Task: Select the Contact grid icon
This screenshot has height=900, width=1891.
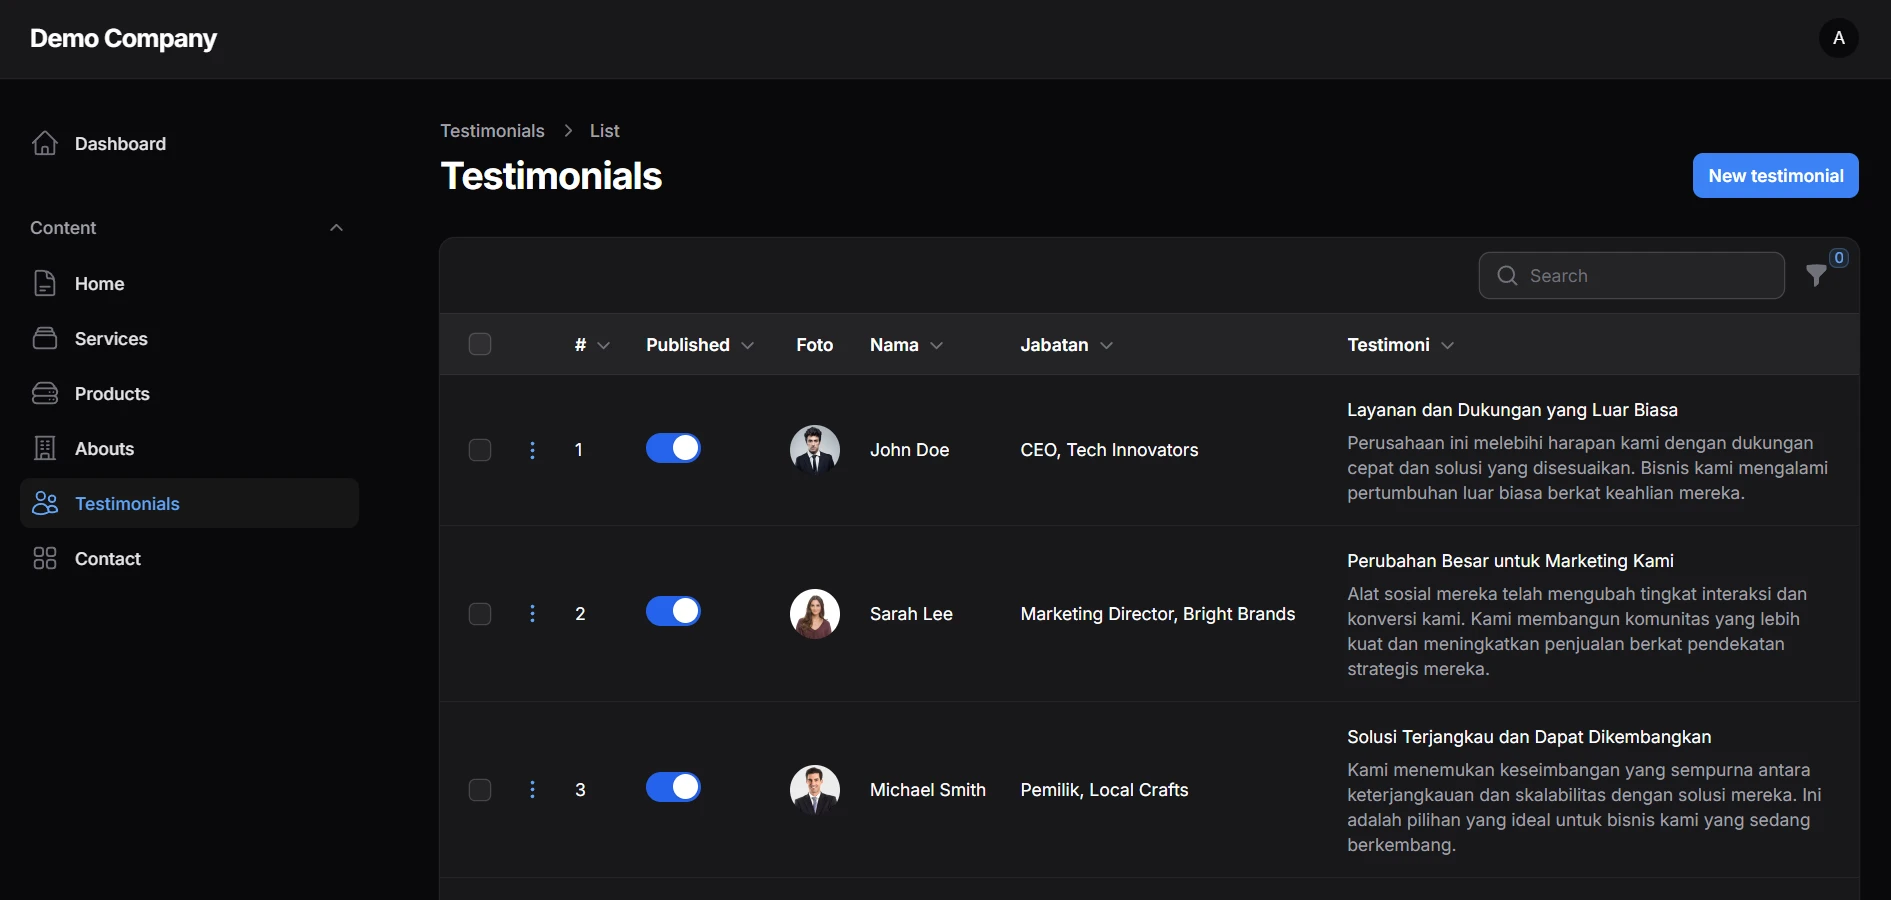Action: point(45,558)
